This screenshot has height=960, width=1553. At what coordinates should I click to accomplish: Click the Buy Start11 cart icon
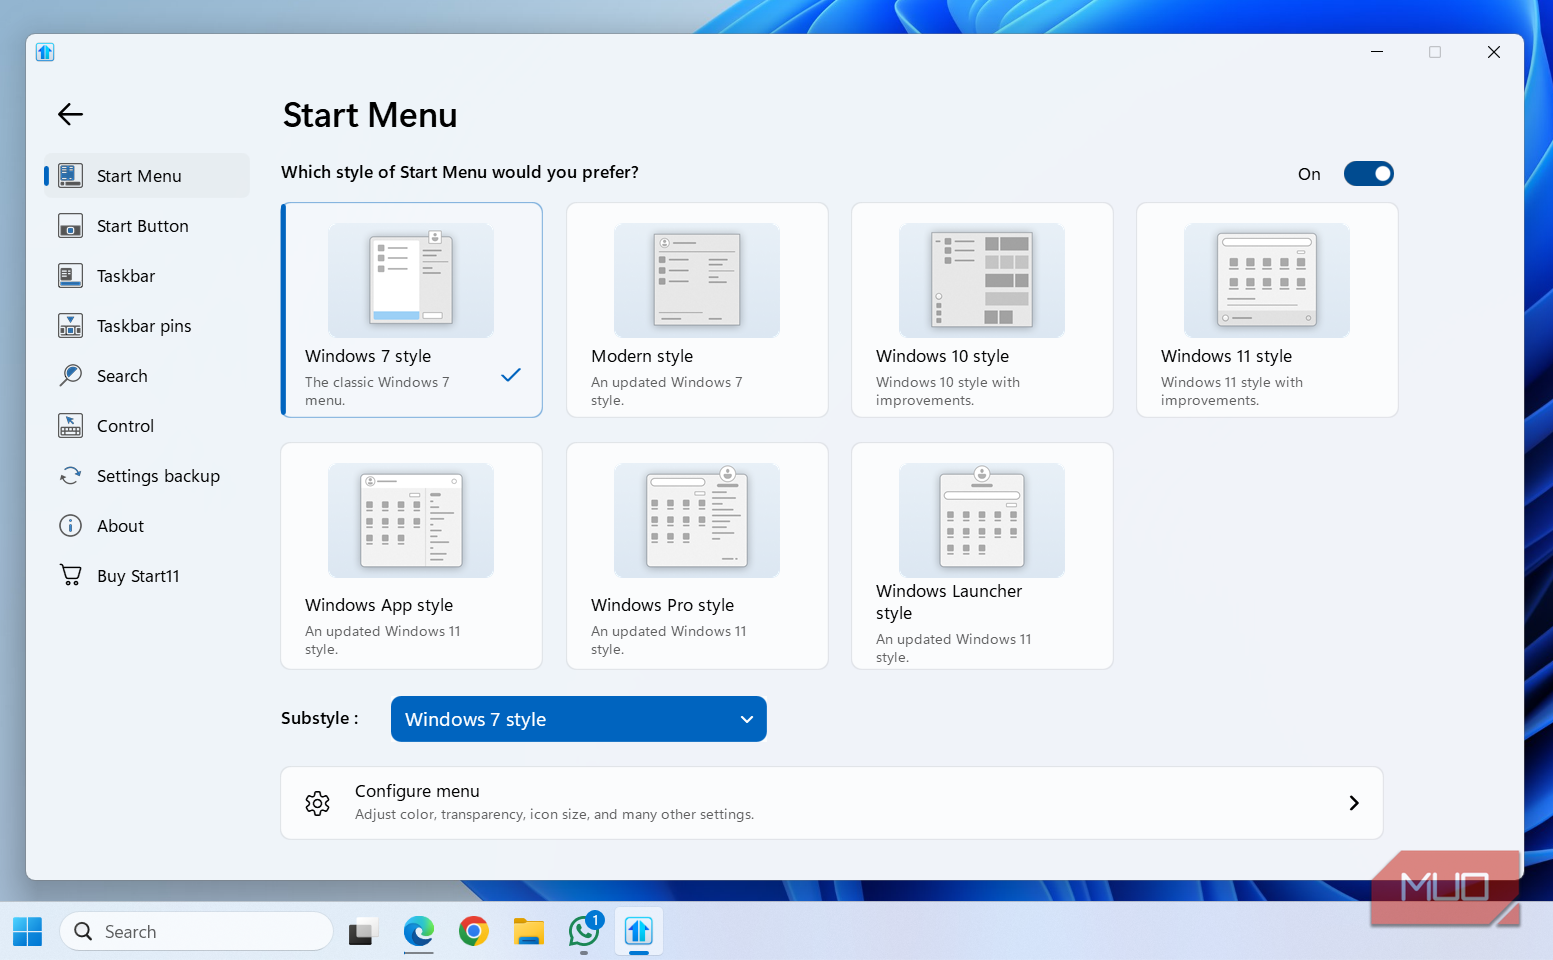(x=70, y=575)
